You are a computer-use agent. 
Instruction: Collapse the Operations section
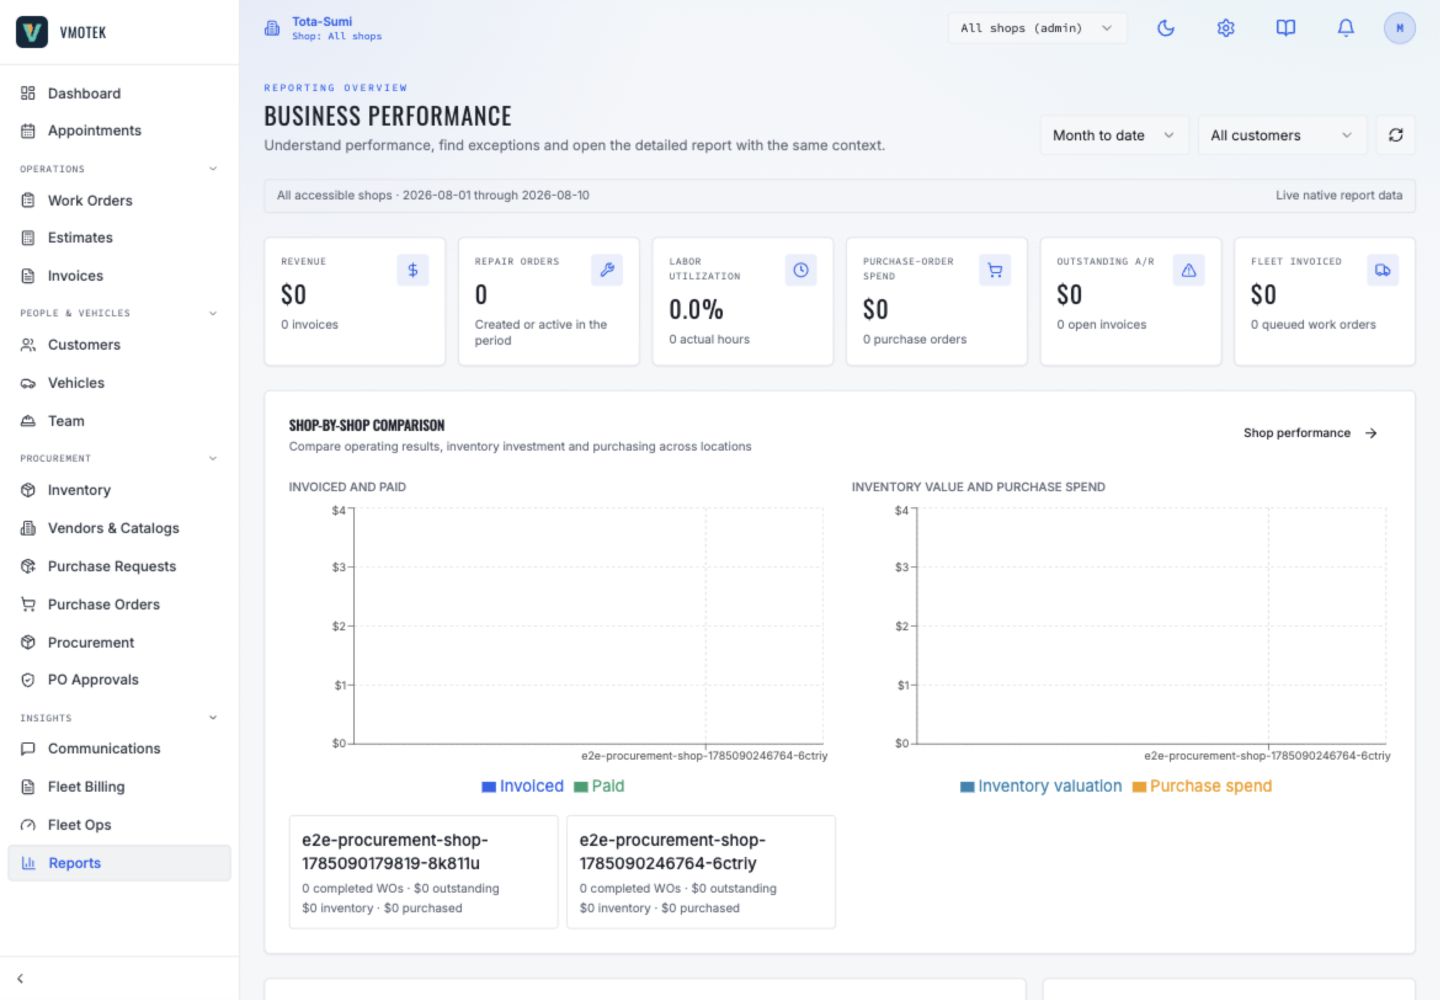coord(213,168)
